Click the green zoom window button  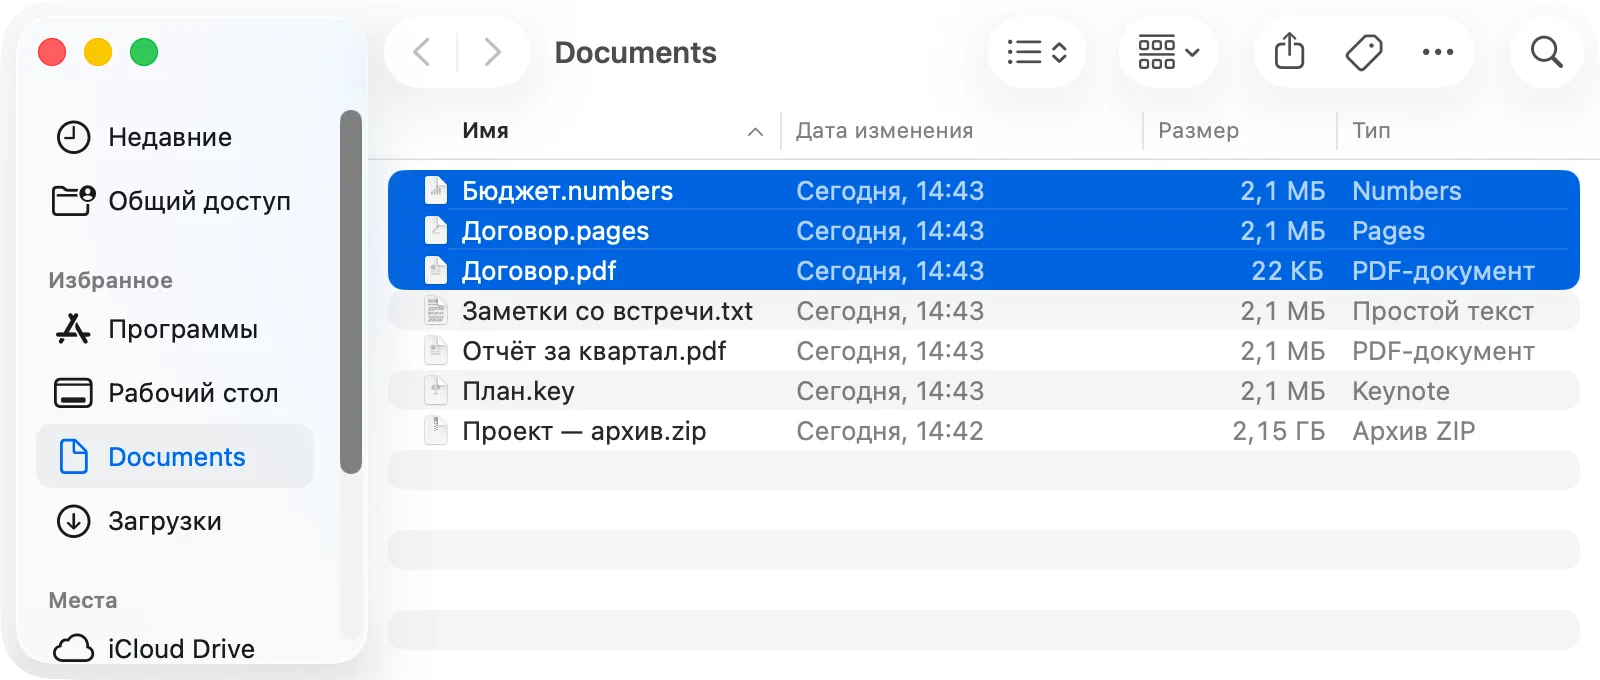(144, 52)
